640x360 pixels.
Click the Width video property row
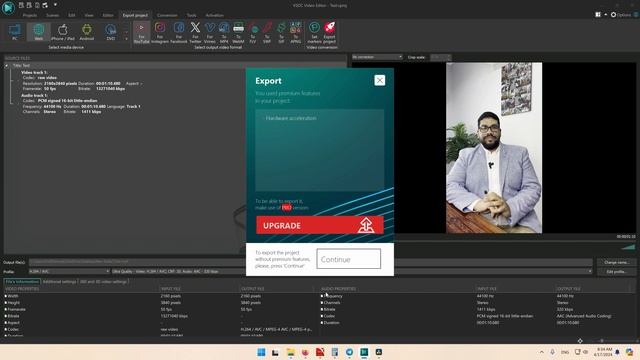click(x=159, y=296)
